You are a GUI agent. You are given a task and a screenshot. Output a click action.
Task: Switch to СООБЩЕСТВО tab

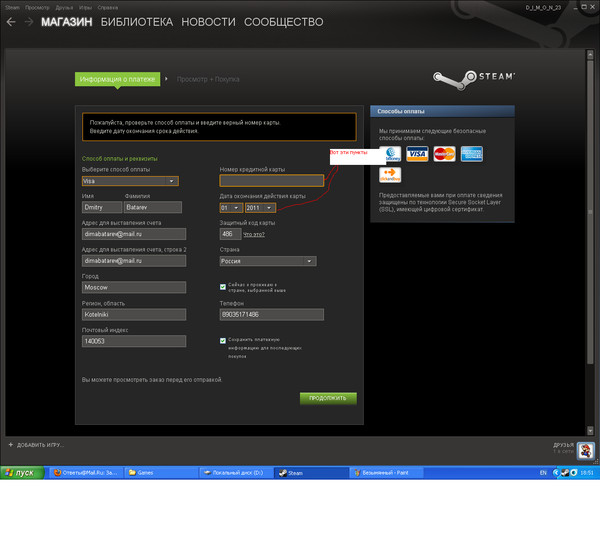[x=284, y=22]
